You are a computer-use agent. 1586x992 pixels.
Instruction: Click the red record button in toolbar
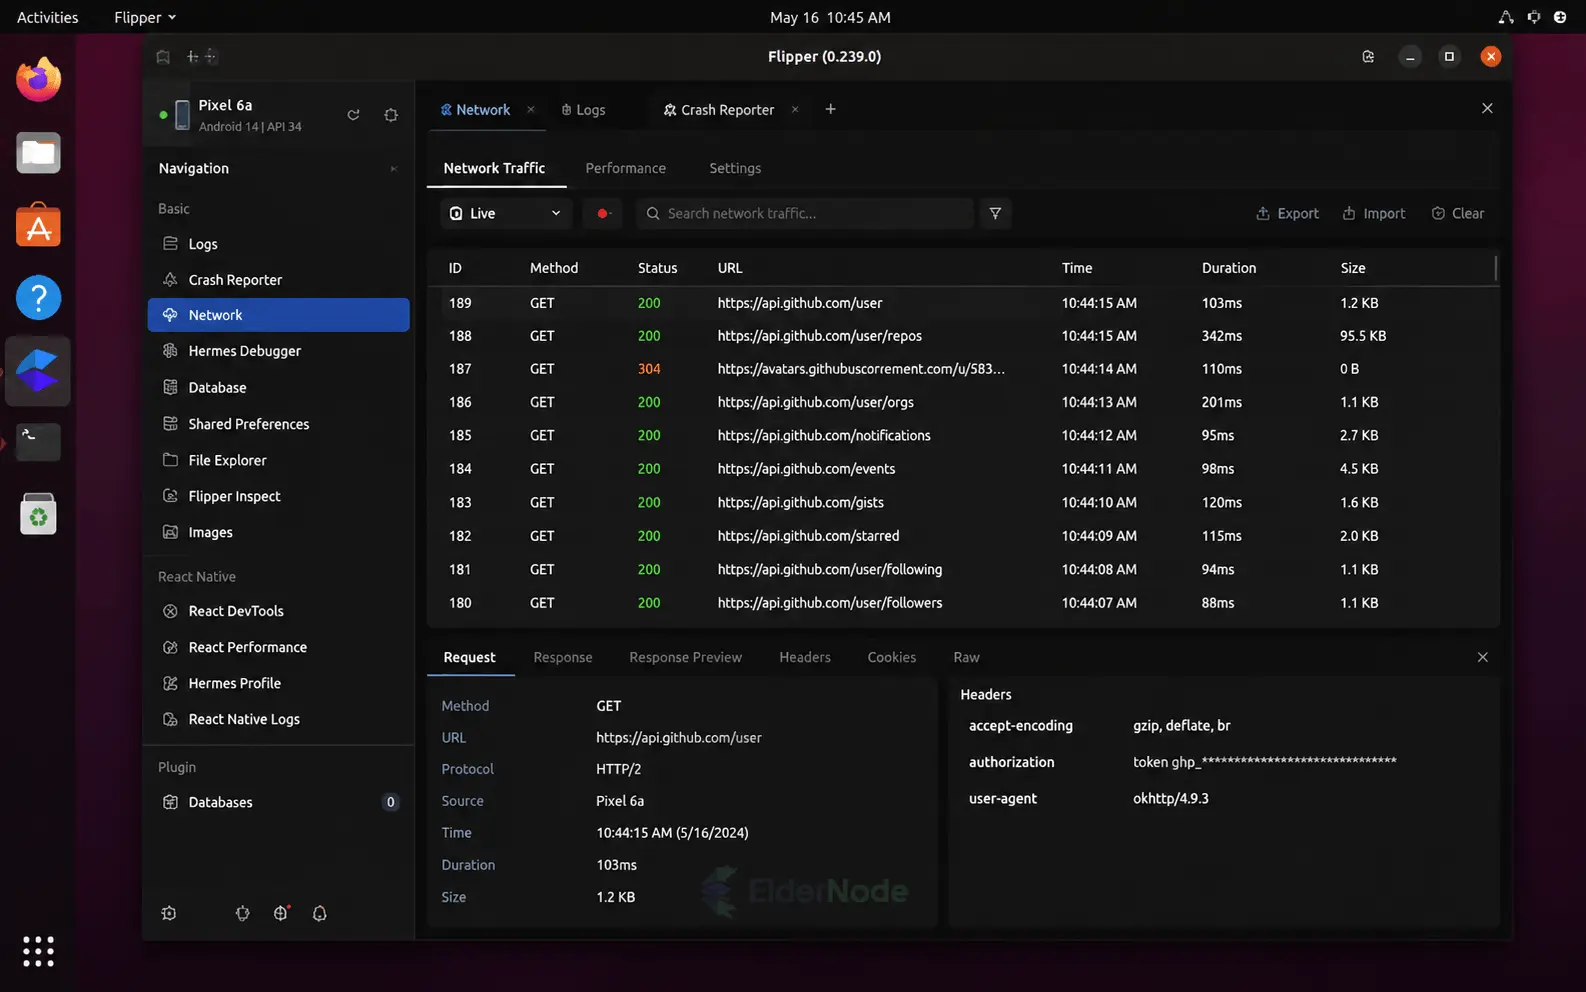[x=603, y=213]
